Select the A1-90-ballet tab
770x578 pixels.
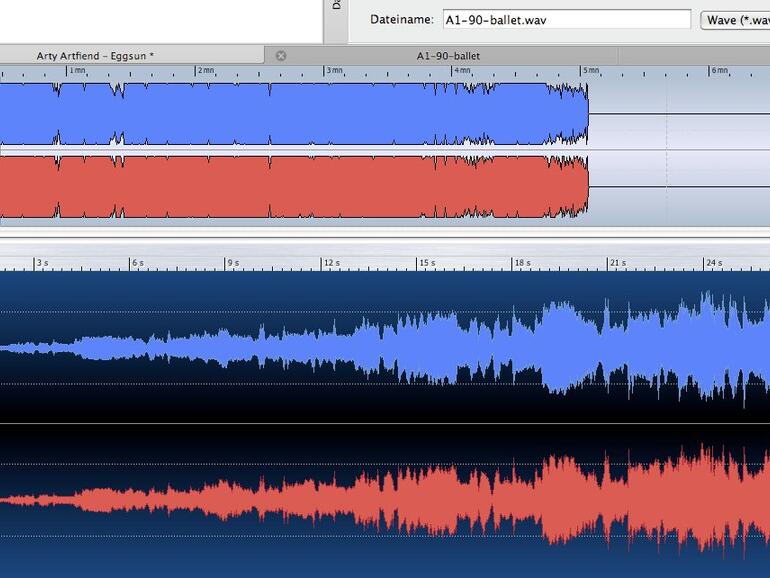pos(448,56)
